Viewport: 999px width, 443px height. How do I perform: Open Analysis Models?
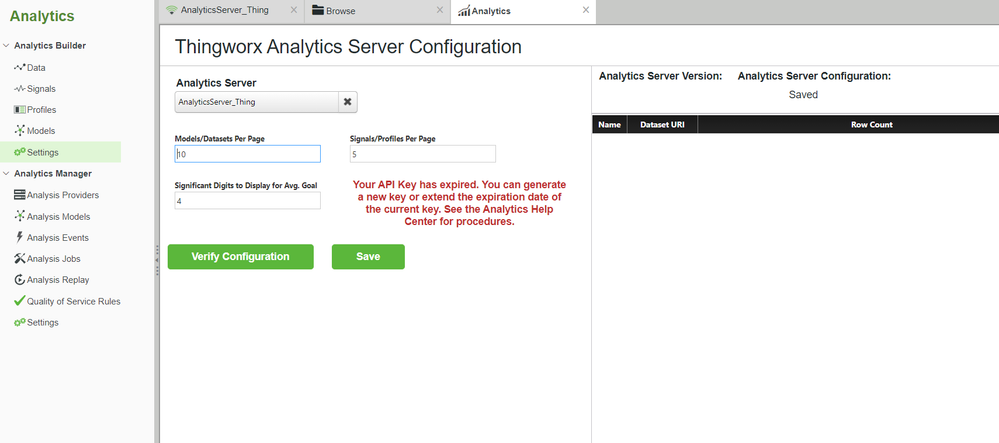click(58, 217)
